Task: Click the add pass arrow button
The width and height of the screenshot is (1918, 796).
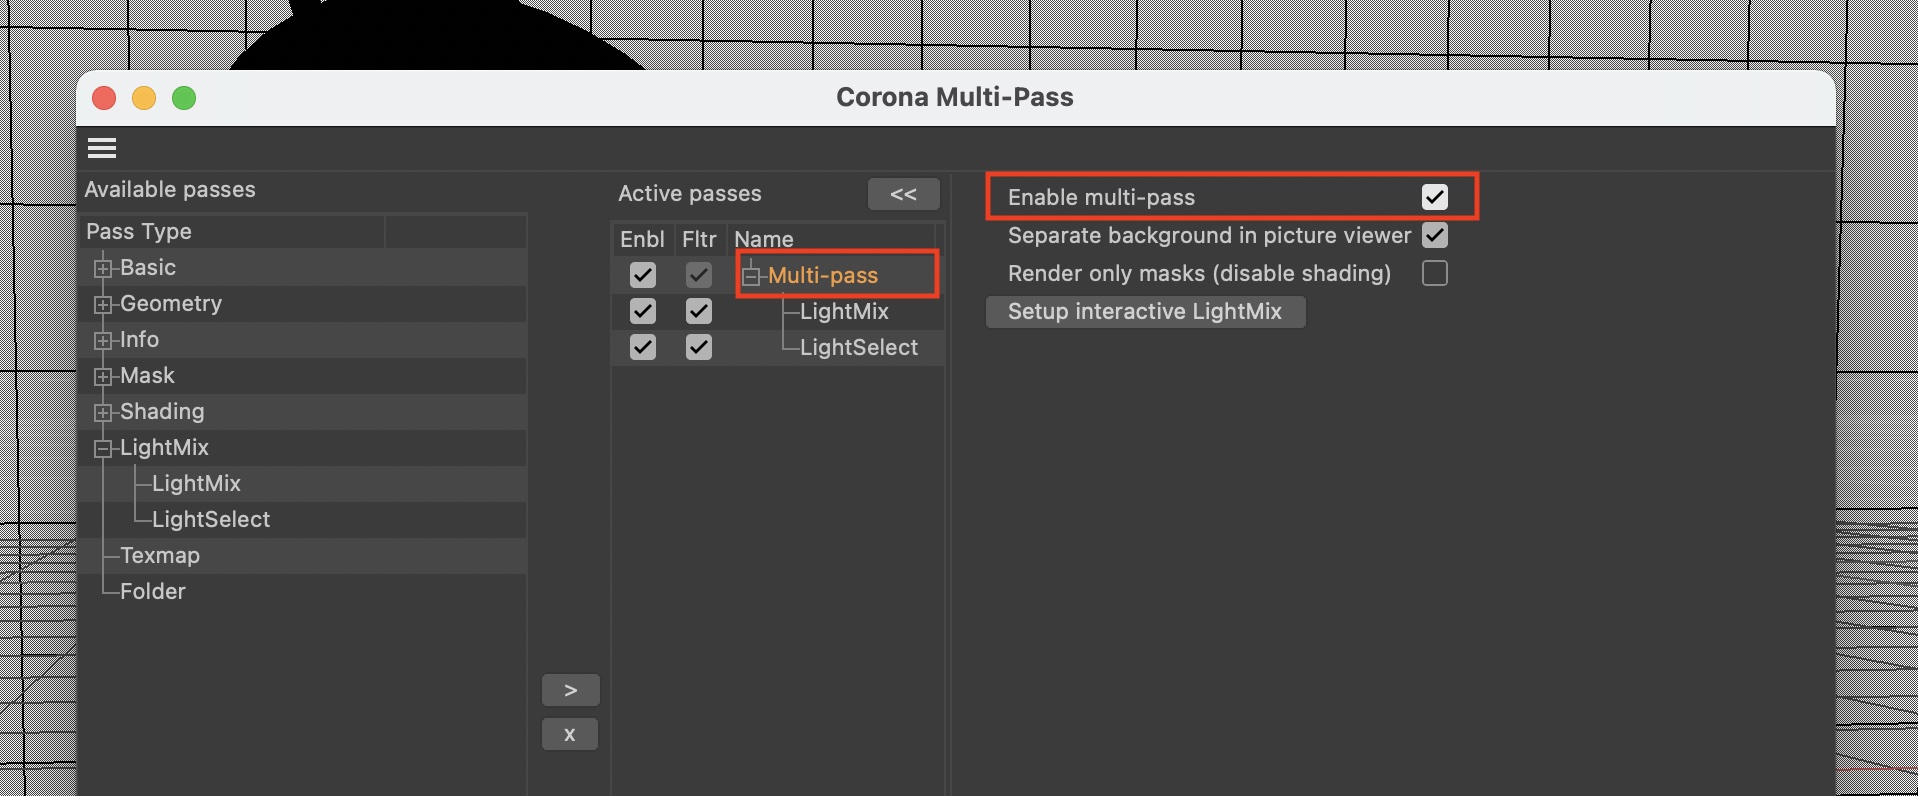Action: [x=570, y=690]
